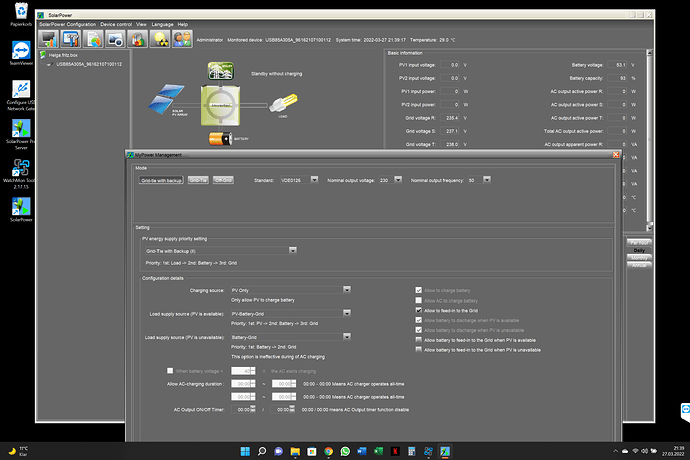
Task: Open Chrome from the taskbar
Action: pos(328,451)
